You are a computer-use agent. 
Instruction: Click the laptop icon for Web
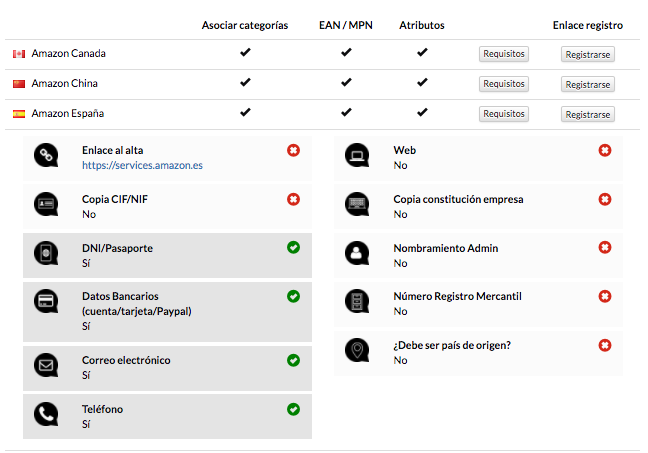click(357, 155)
